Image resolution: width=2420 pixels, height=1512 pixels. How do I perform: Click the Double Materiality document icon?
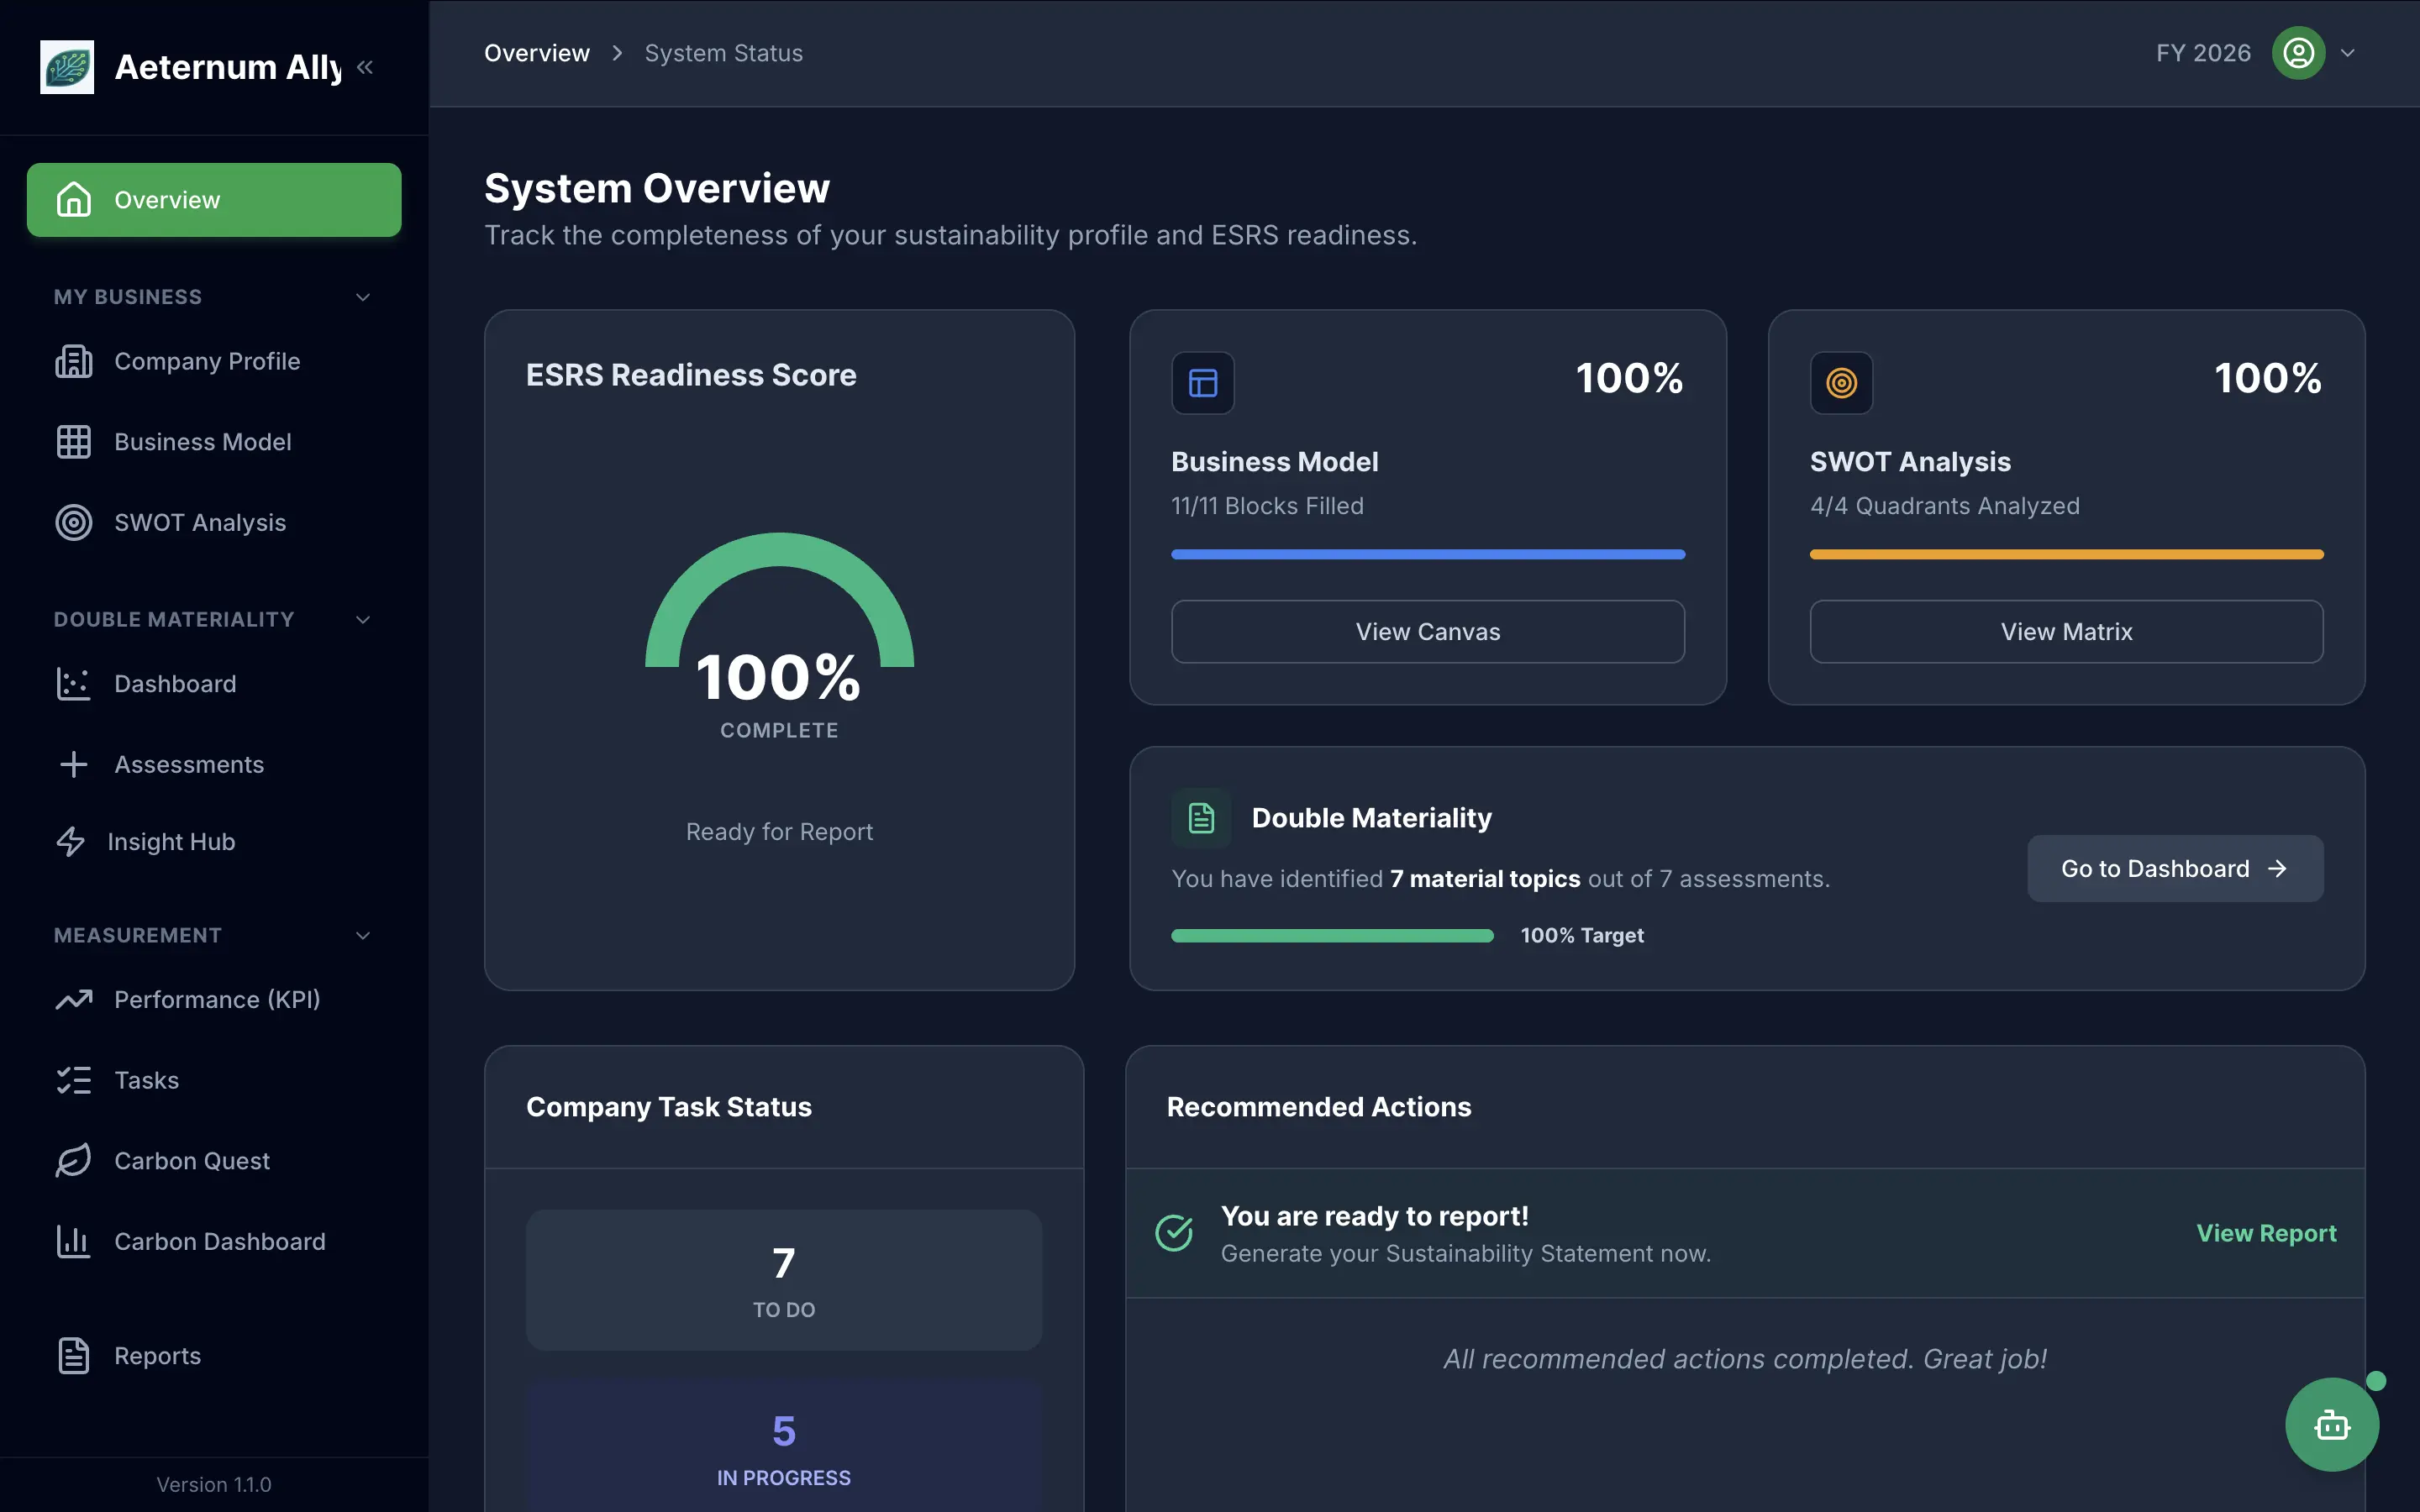tap(1201, 818)
